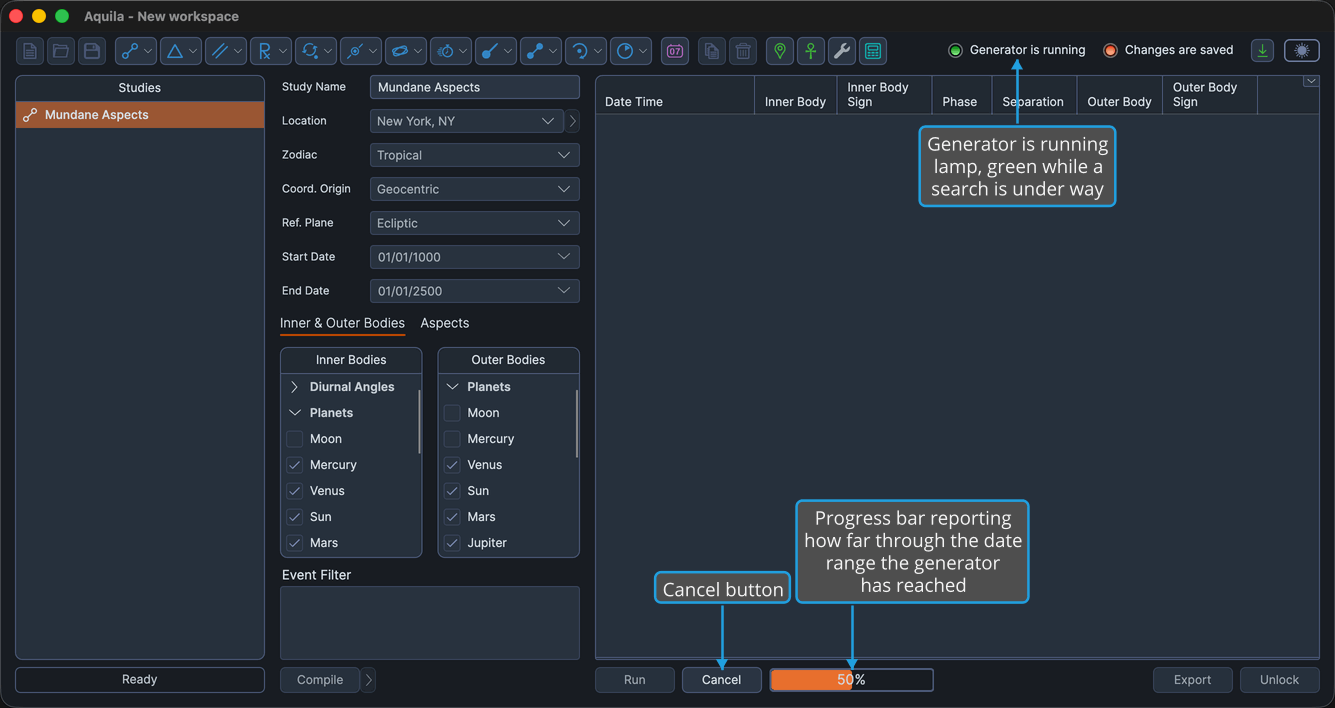1335x708 pixels.
Task: Open the two-linked-nodes study toolbar button
Action: (136, 51)
